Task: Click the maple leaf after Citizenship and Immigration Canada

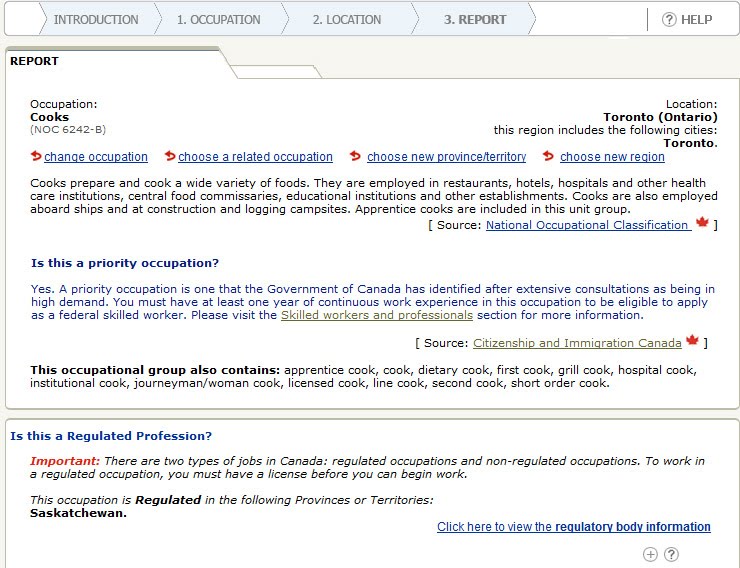Action: (x=692, y=340)
